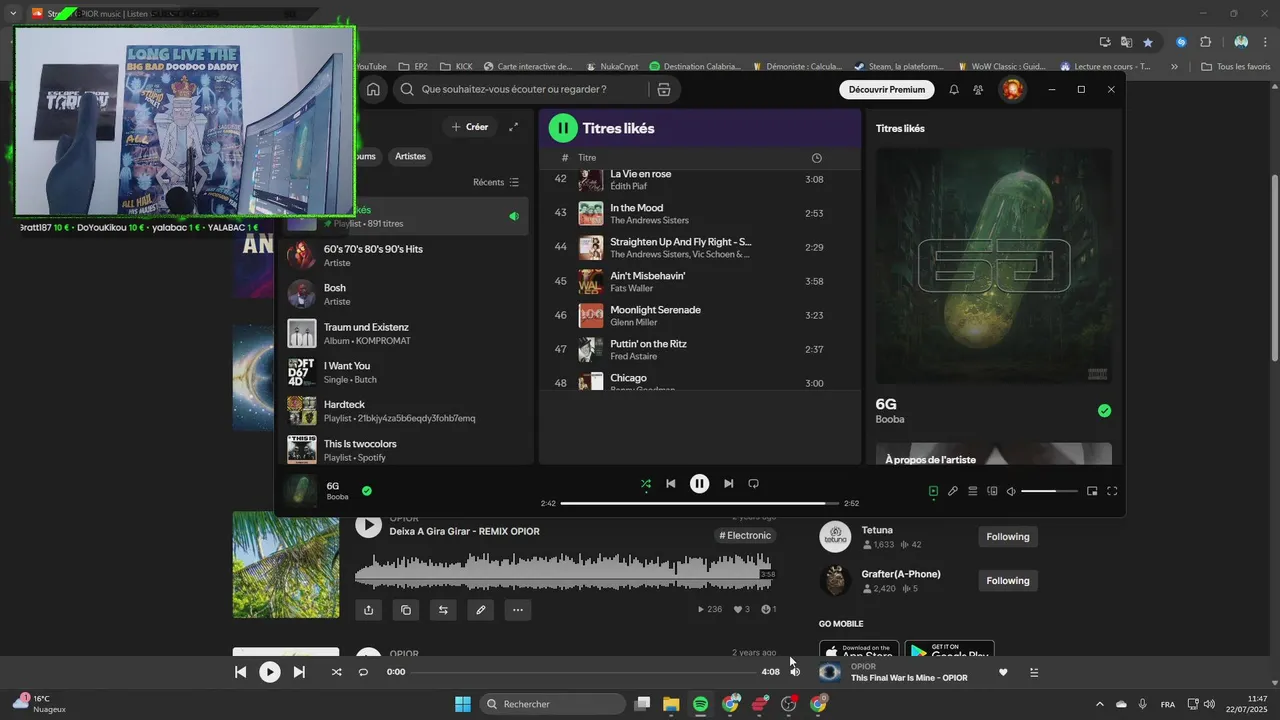The height and width of the screenshot is (720, 1280).
Task: Open more options for Deixa A Gira Girar
Action: coord(518,609)
